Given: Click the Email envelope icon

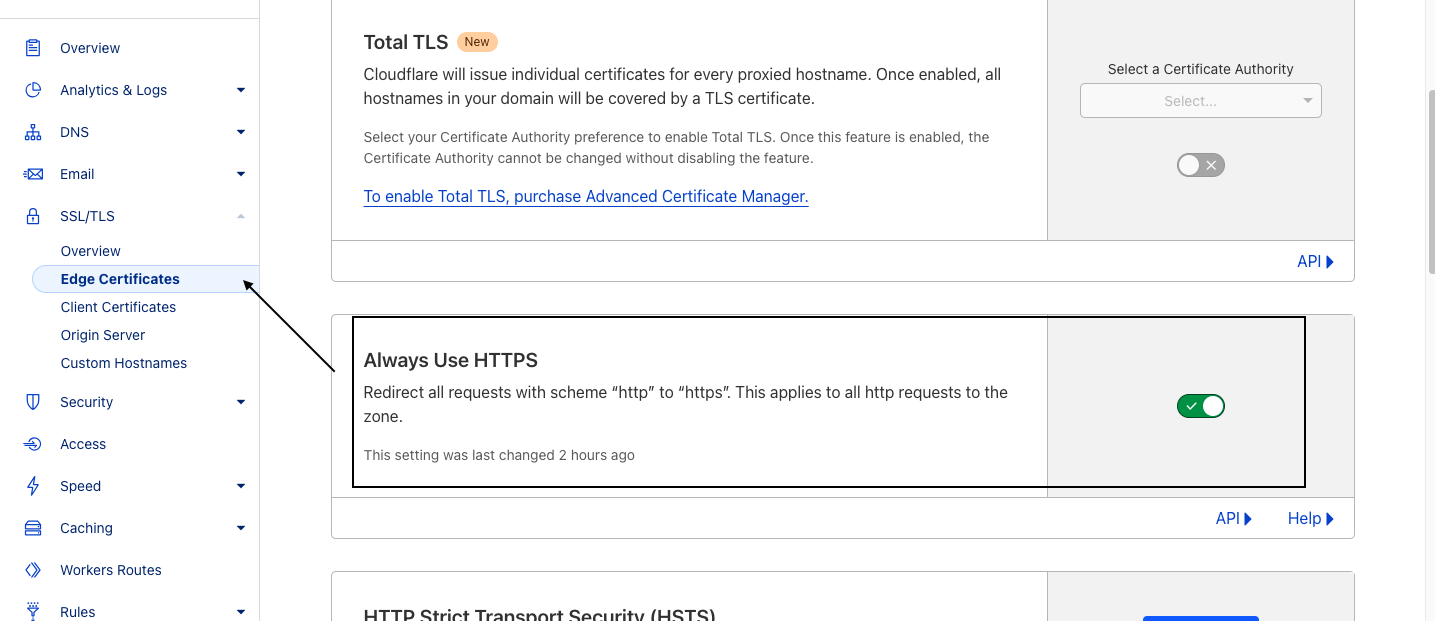Looking at the screenshot, I should point(33,174).
